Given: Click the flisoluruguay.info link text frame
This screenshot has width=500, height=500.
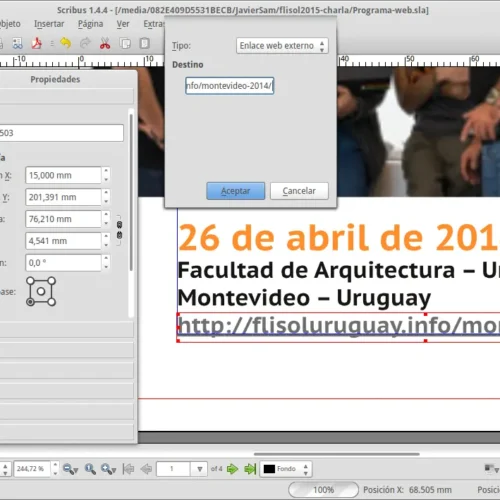Looking at the screenshot, I should click(338, 327).
